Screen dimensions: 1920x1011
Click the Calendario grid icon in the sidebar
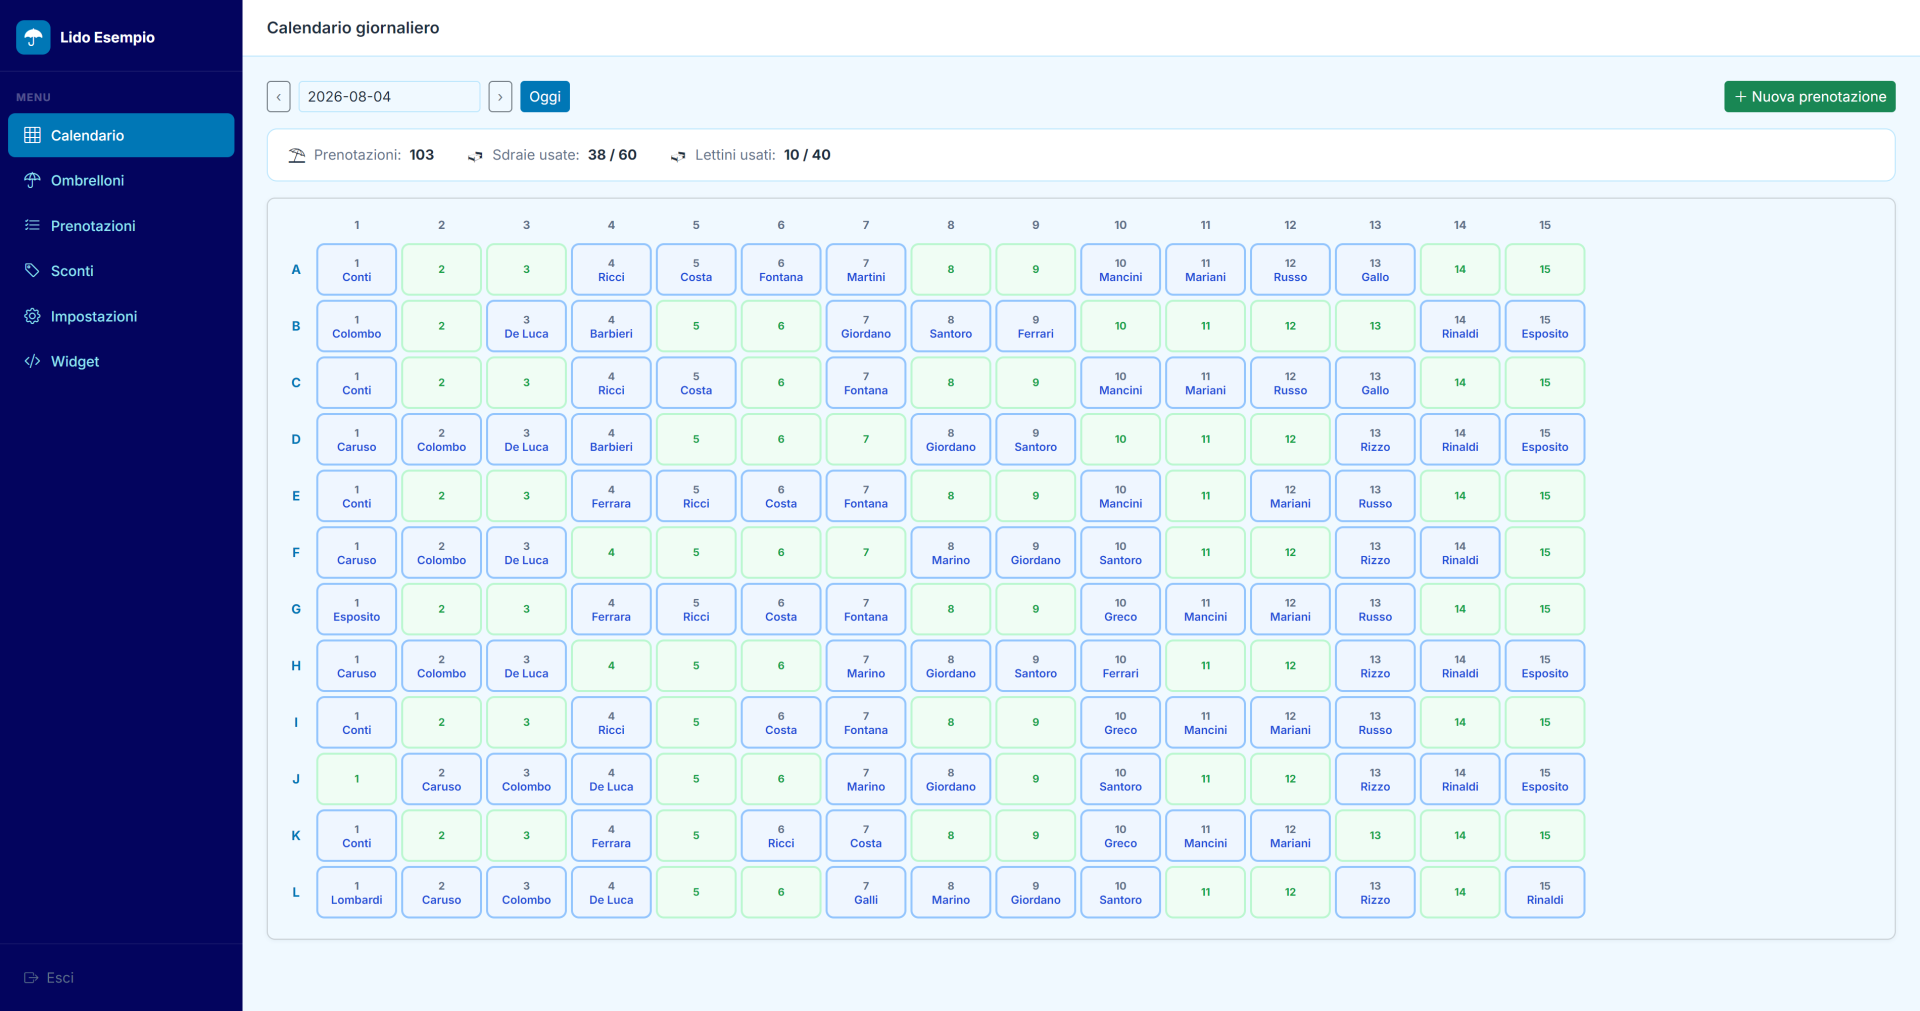click(x=32, y=135)
